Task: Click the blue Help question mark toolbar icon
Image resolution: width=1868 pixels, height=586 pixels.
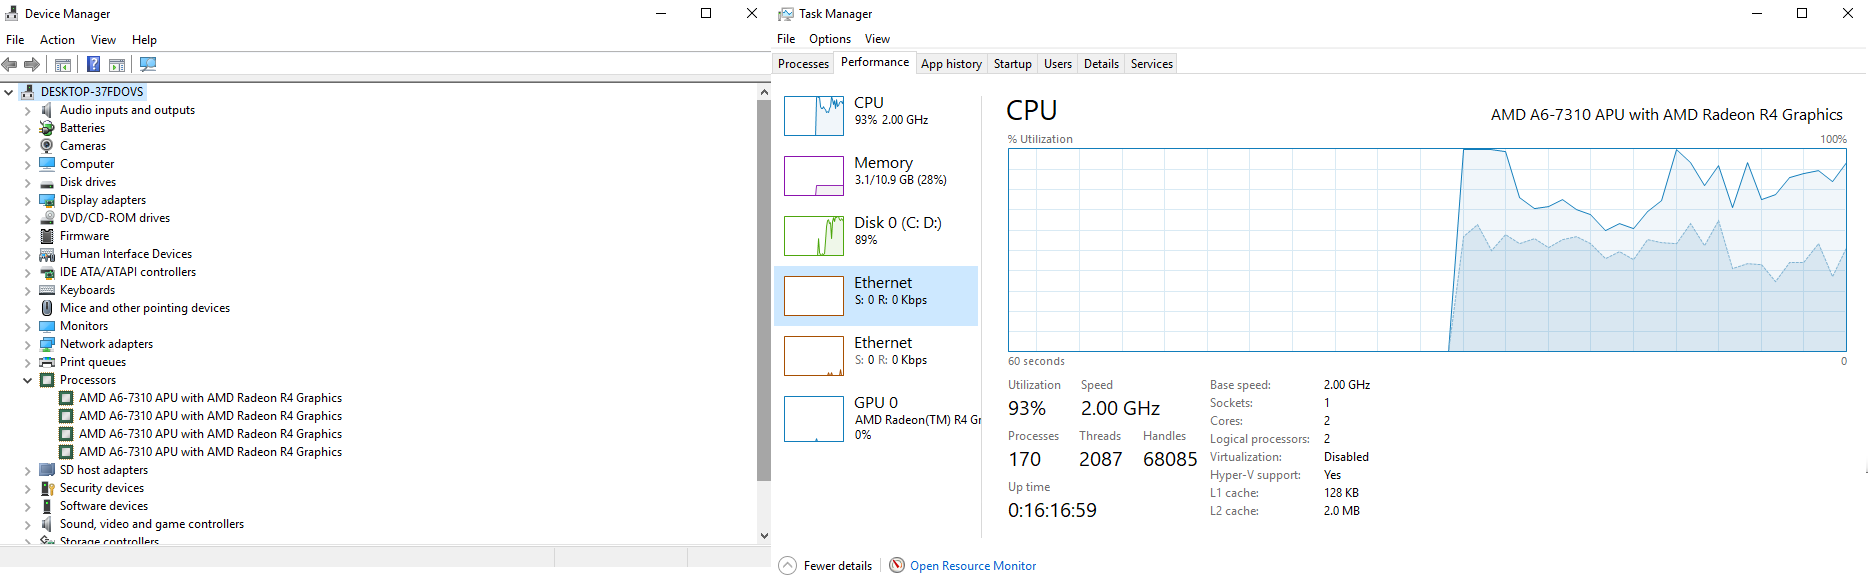Action: [x=93, y=64]
